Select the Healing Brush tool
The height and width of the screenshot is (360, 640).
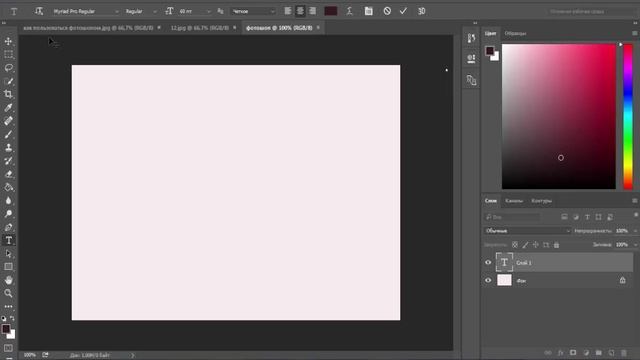(x=8, y=121)
